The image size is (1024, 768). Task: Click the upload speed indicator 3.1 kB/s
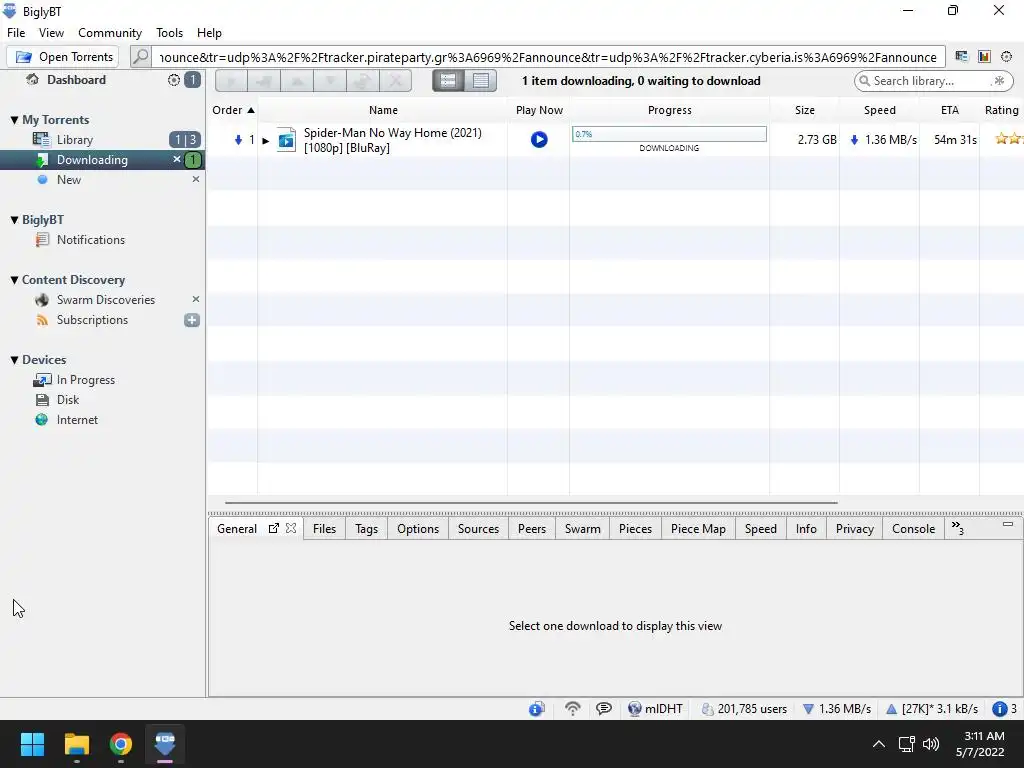(931, 709)
